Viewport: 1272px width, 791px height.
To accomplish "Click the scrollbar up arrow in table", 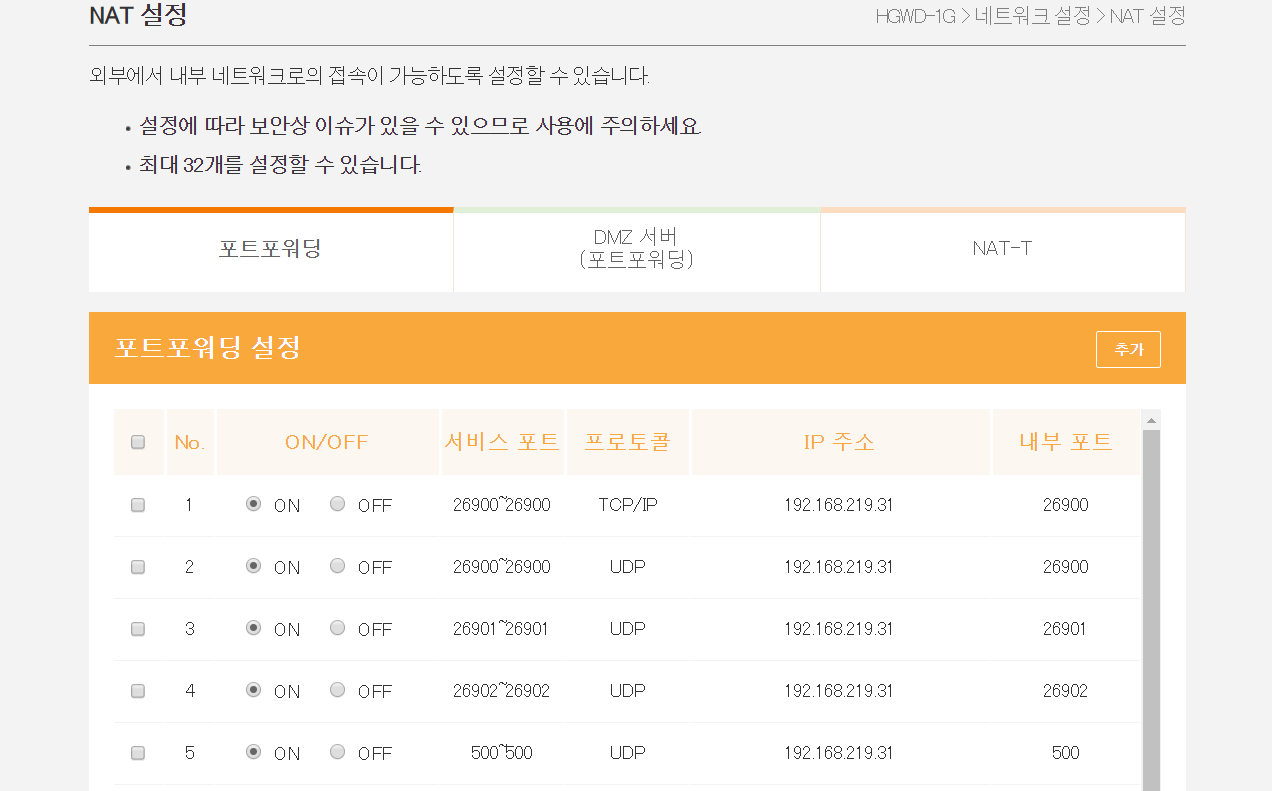I will click(x=1151, y=420).
